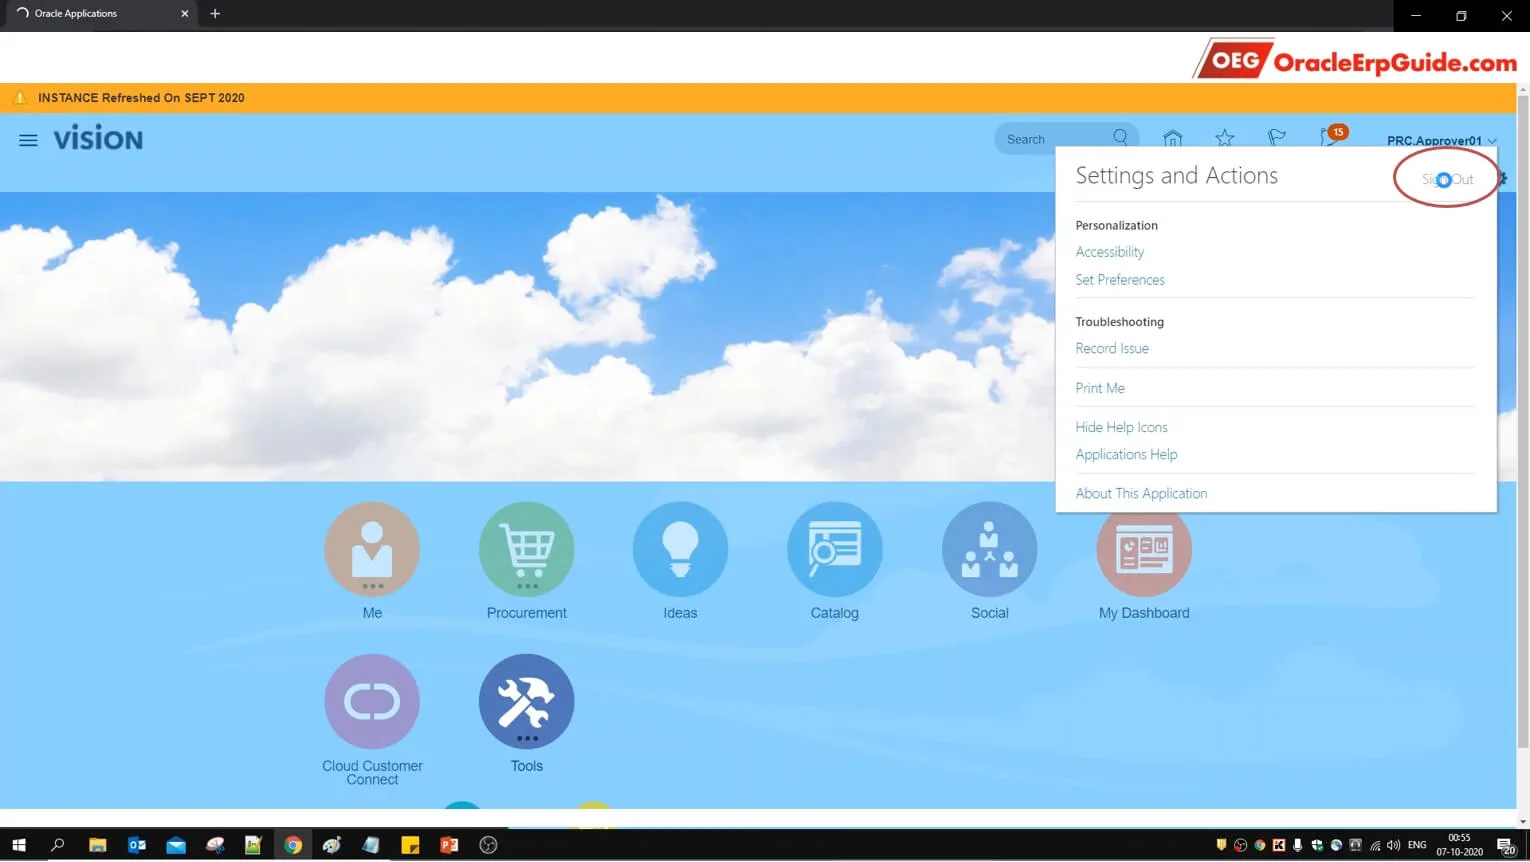Viewport: 1530px width, 862px height.
Task: Click the Procurement label text
Action: coord(526,613)
